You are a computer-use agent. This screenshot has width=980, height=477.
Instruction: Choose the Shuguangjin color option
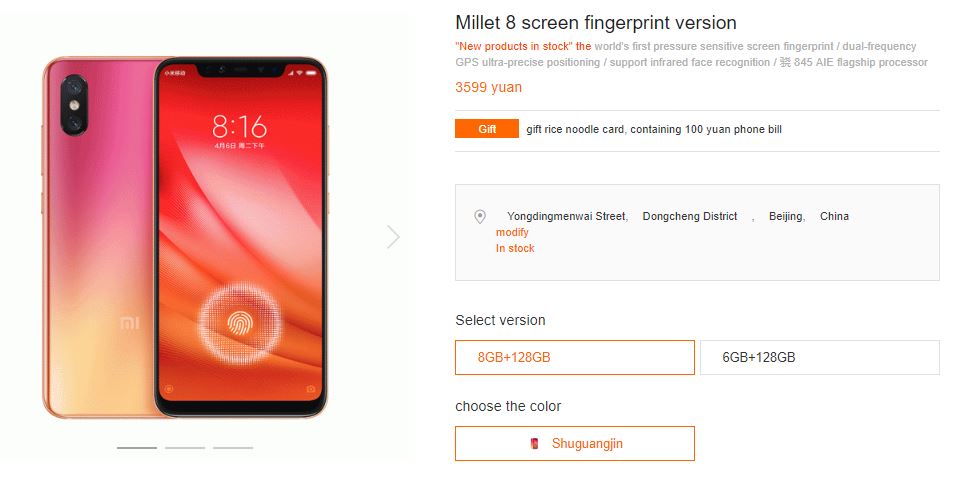[574, 444]
